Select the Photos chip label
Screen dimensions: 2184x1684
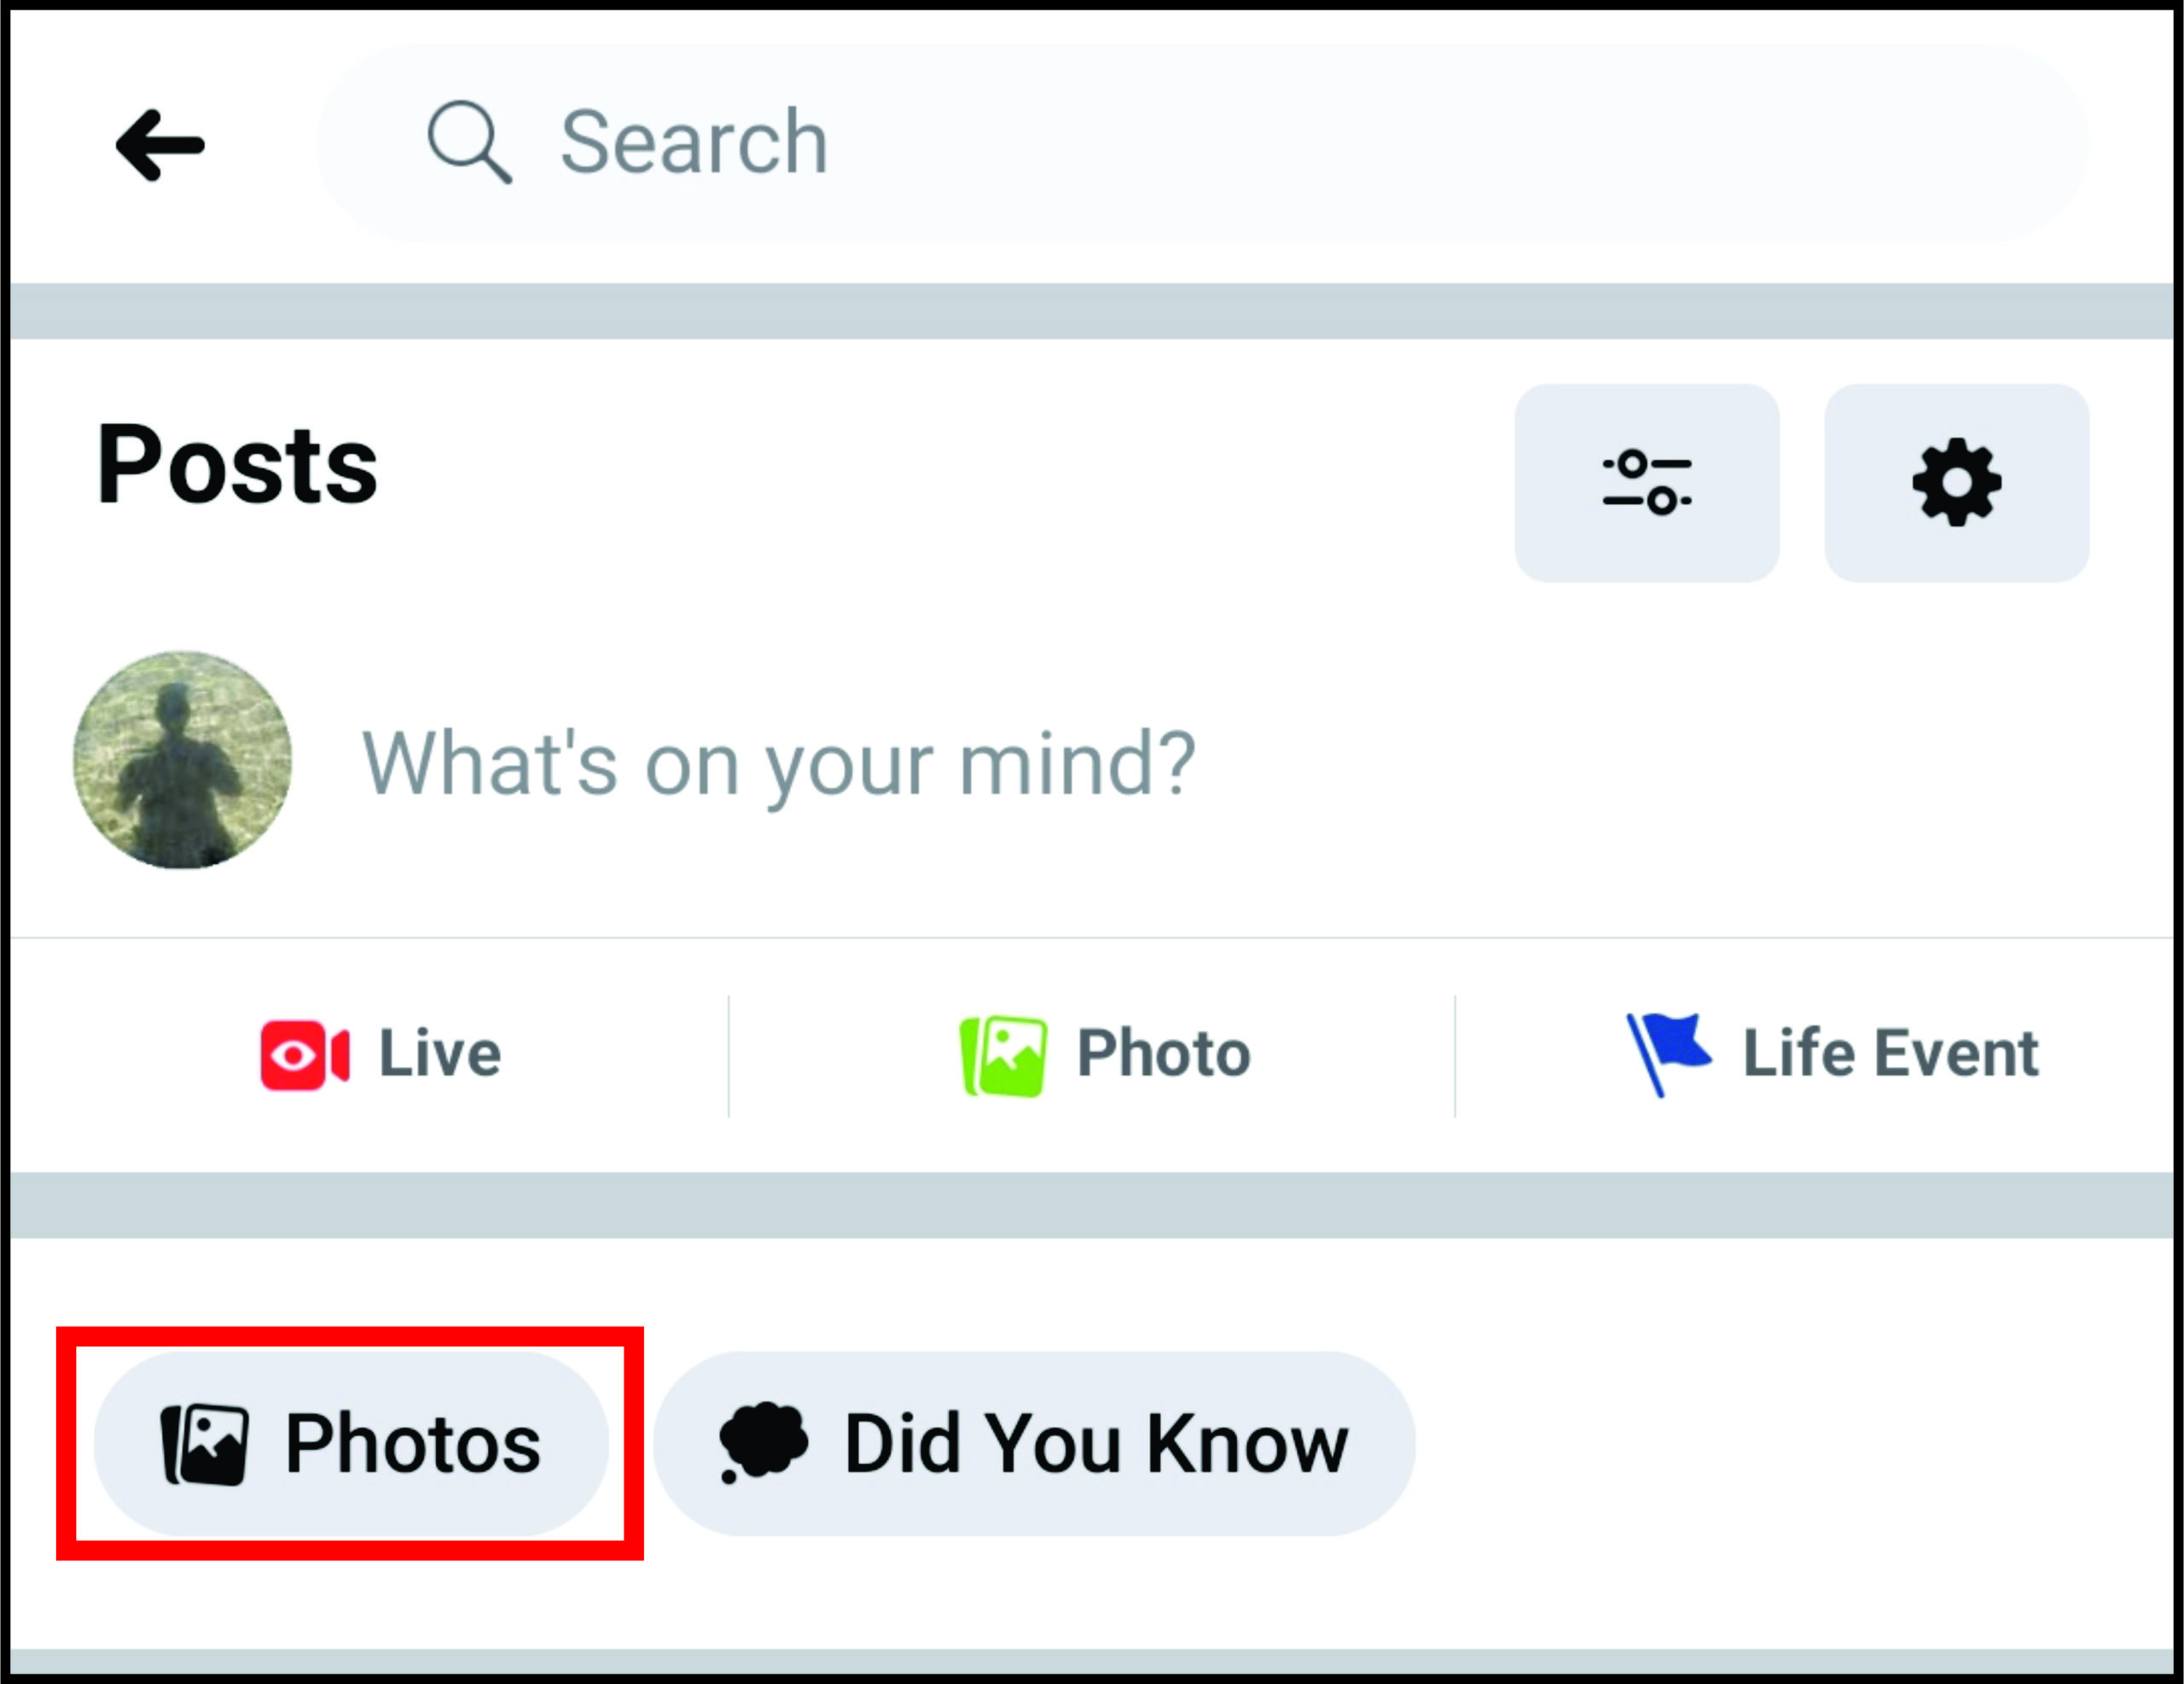[412, 1444]
